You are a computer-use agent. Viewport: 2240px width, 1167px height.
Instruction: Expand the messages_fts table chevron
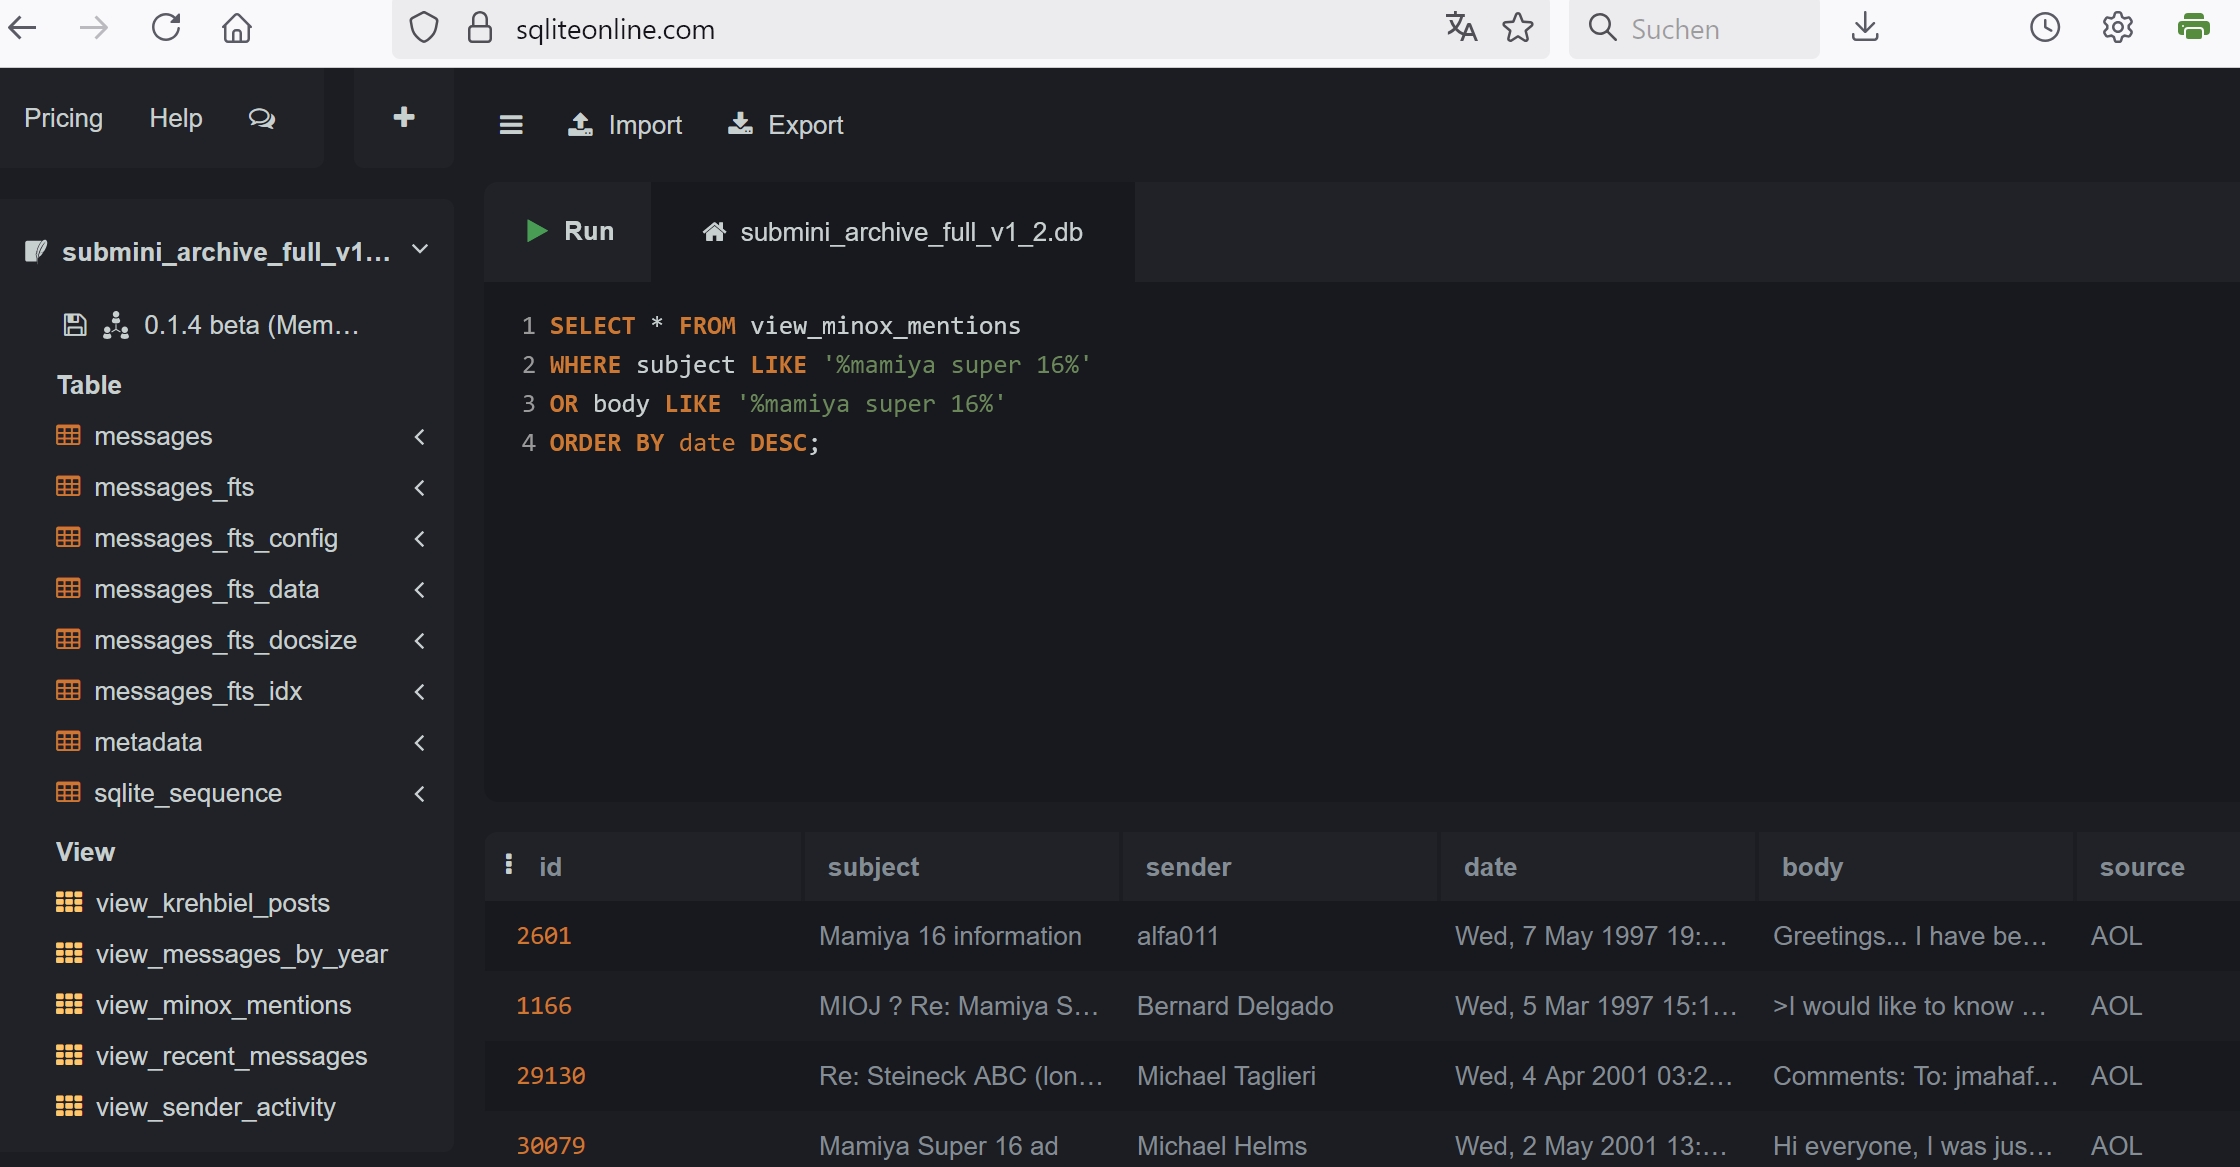tap(420, 488)
